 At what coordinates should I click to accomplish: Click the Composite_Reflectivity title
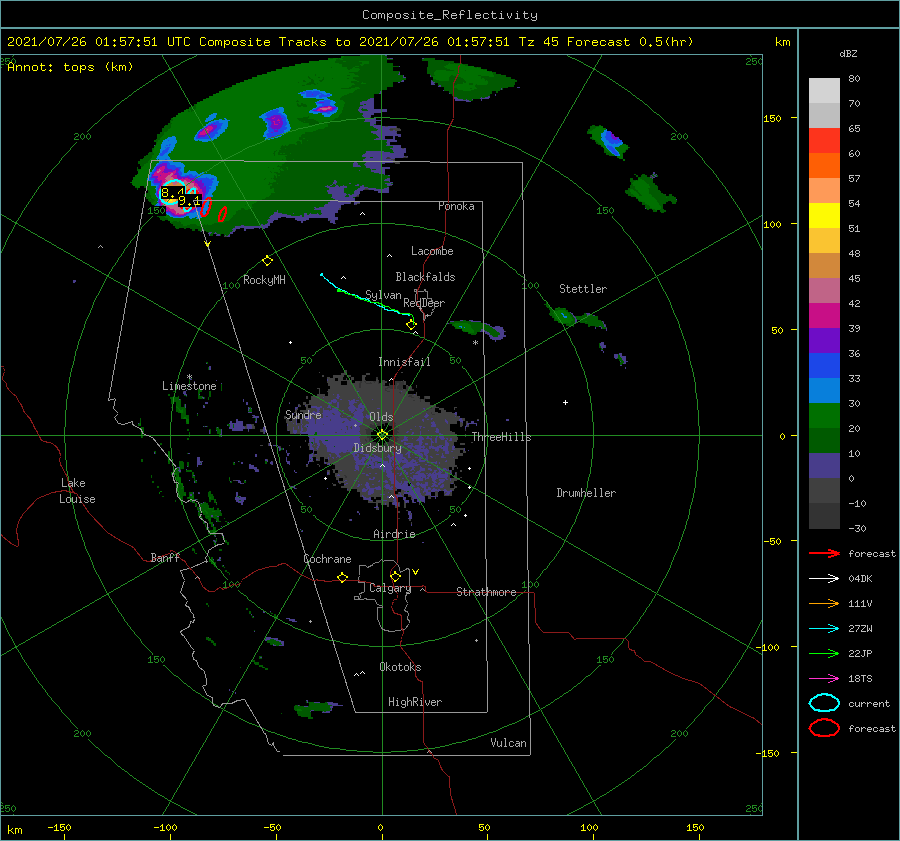tap(450, 15)
